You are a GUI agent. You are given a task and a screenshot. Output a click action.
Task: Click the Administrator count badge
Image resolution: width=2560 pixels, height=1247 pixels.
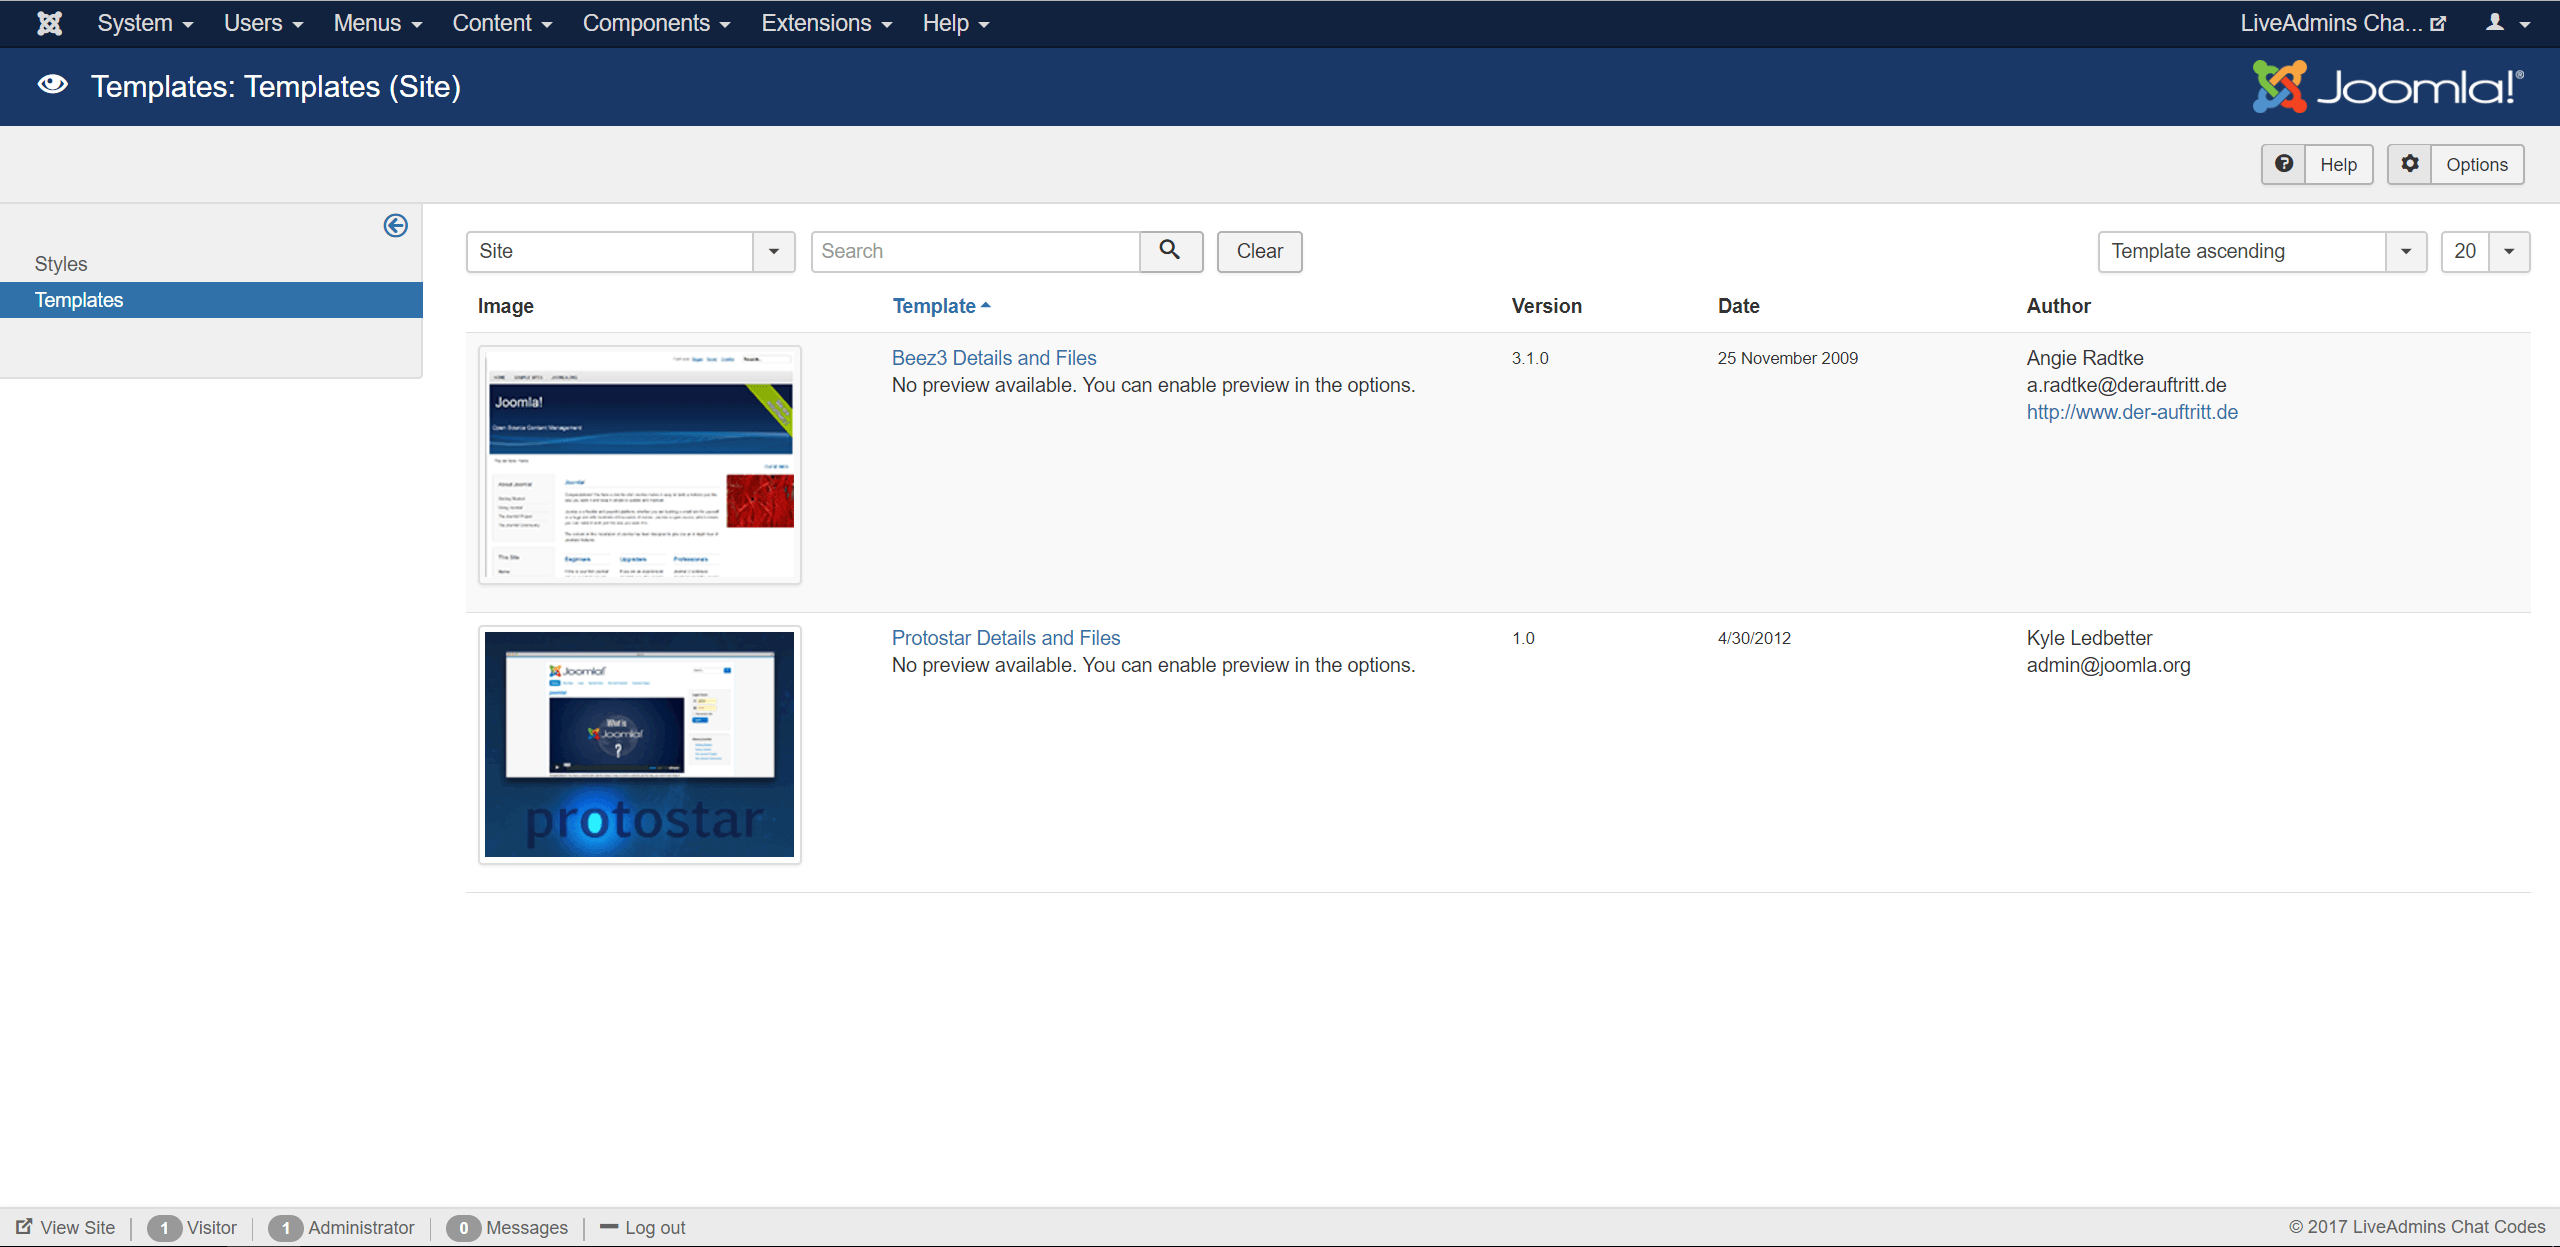click(285, 1228)
